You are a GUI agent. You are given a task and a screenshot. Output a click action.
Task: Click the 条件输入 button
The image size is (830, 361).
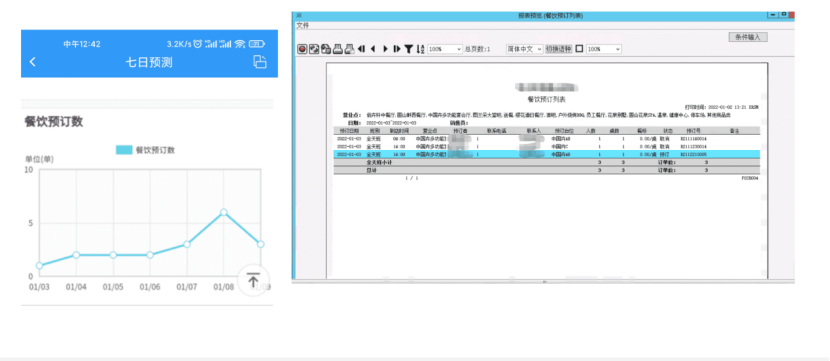[748, 37]
